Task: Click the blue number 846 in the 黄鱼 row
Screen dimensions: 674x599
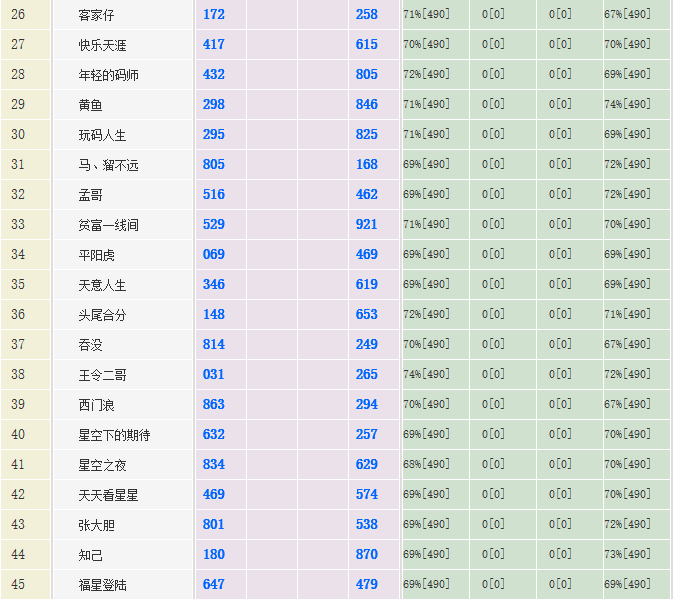Action: 366,105
